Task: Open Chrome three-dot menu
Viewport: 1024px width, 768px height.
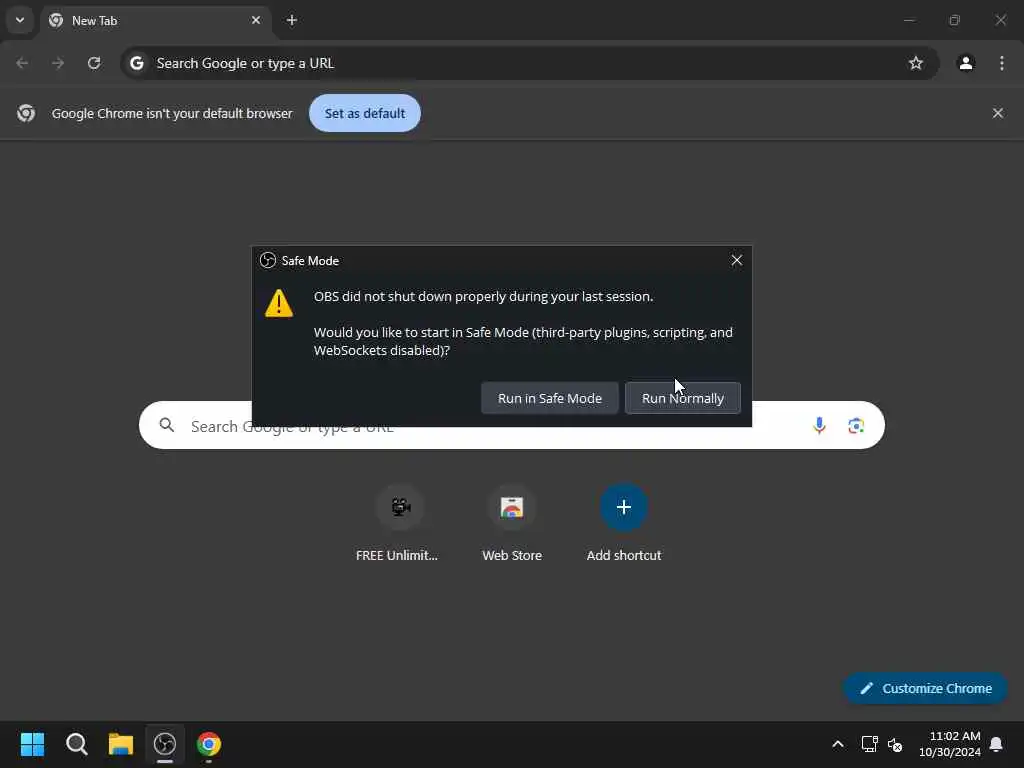Action: [x=1002, y=63]
